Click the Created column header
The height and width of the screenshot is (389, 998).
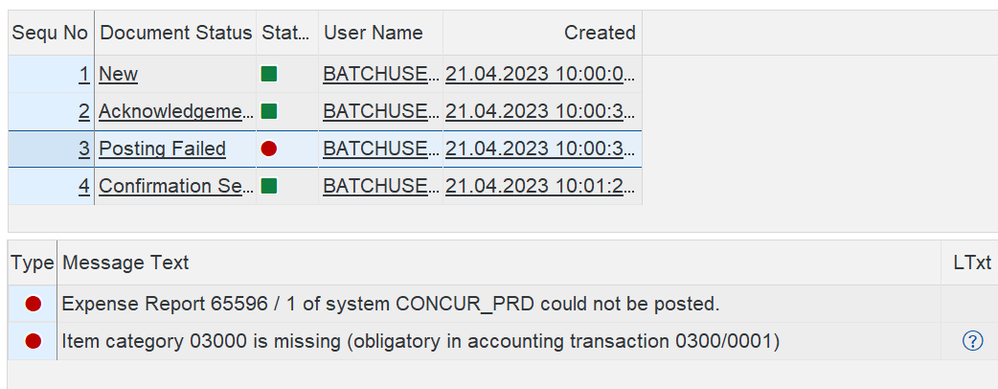click(542, 33)
